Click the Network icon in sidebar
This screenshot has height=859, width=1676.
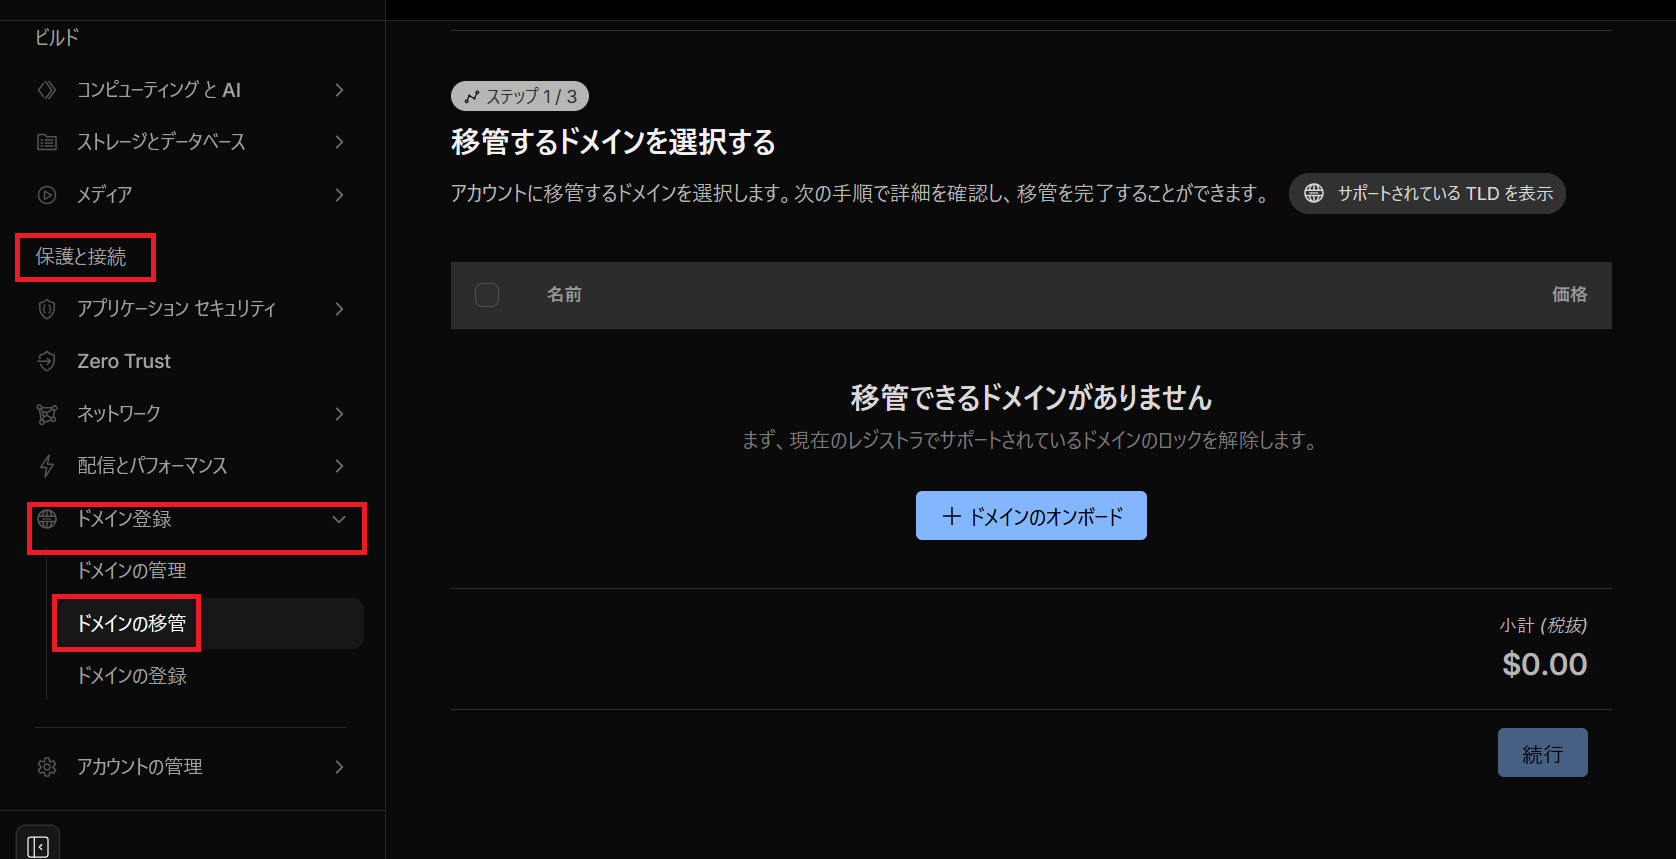47,414
